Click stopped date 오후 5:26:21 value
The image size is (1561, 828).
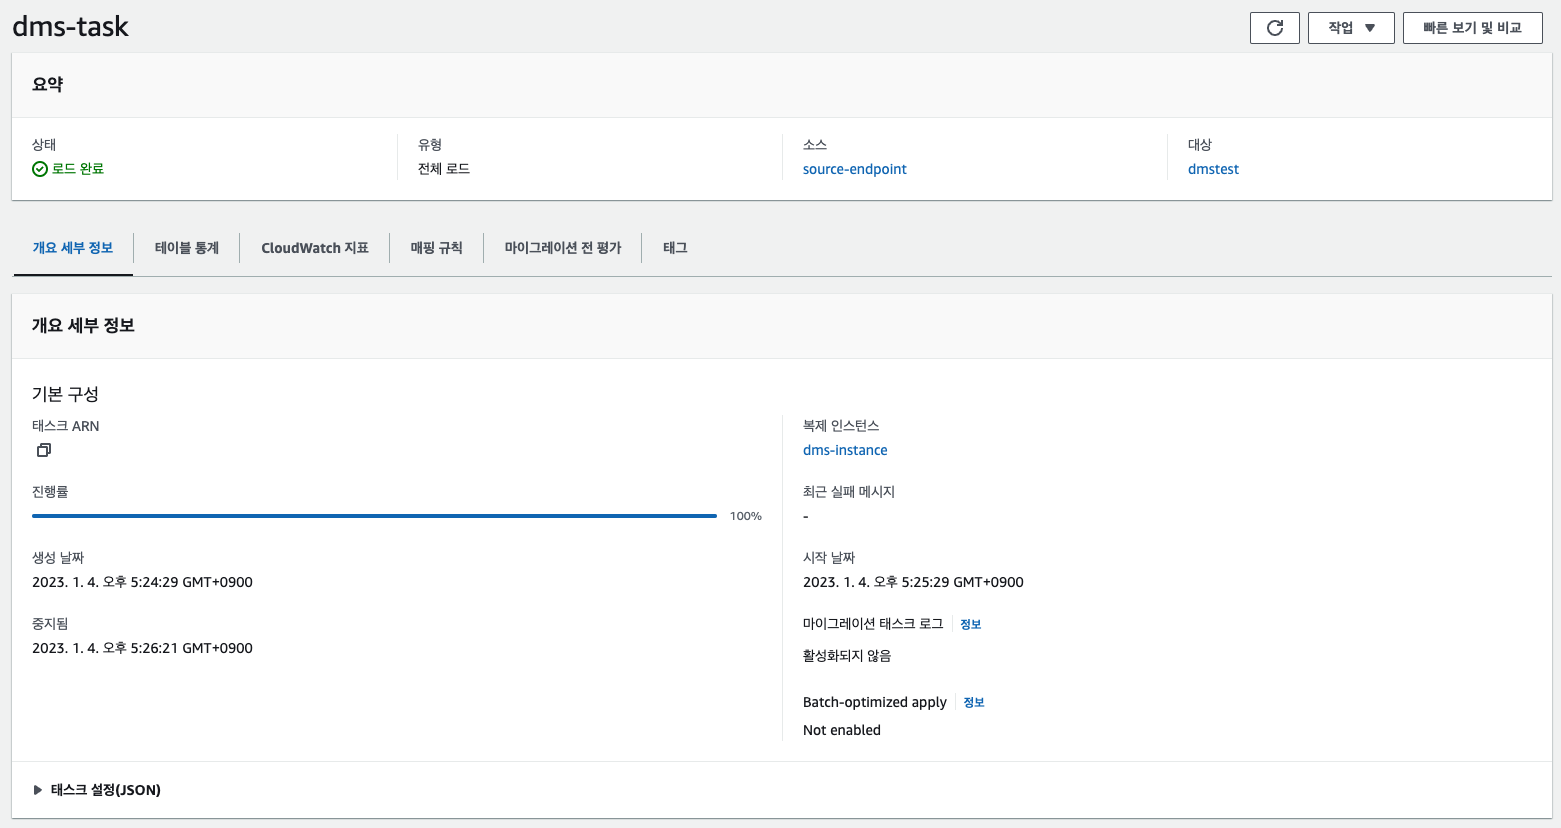(x=142, y=648)
